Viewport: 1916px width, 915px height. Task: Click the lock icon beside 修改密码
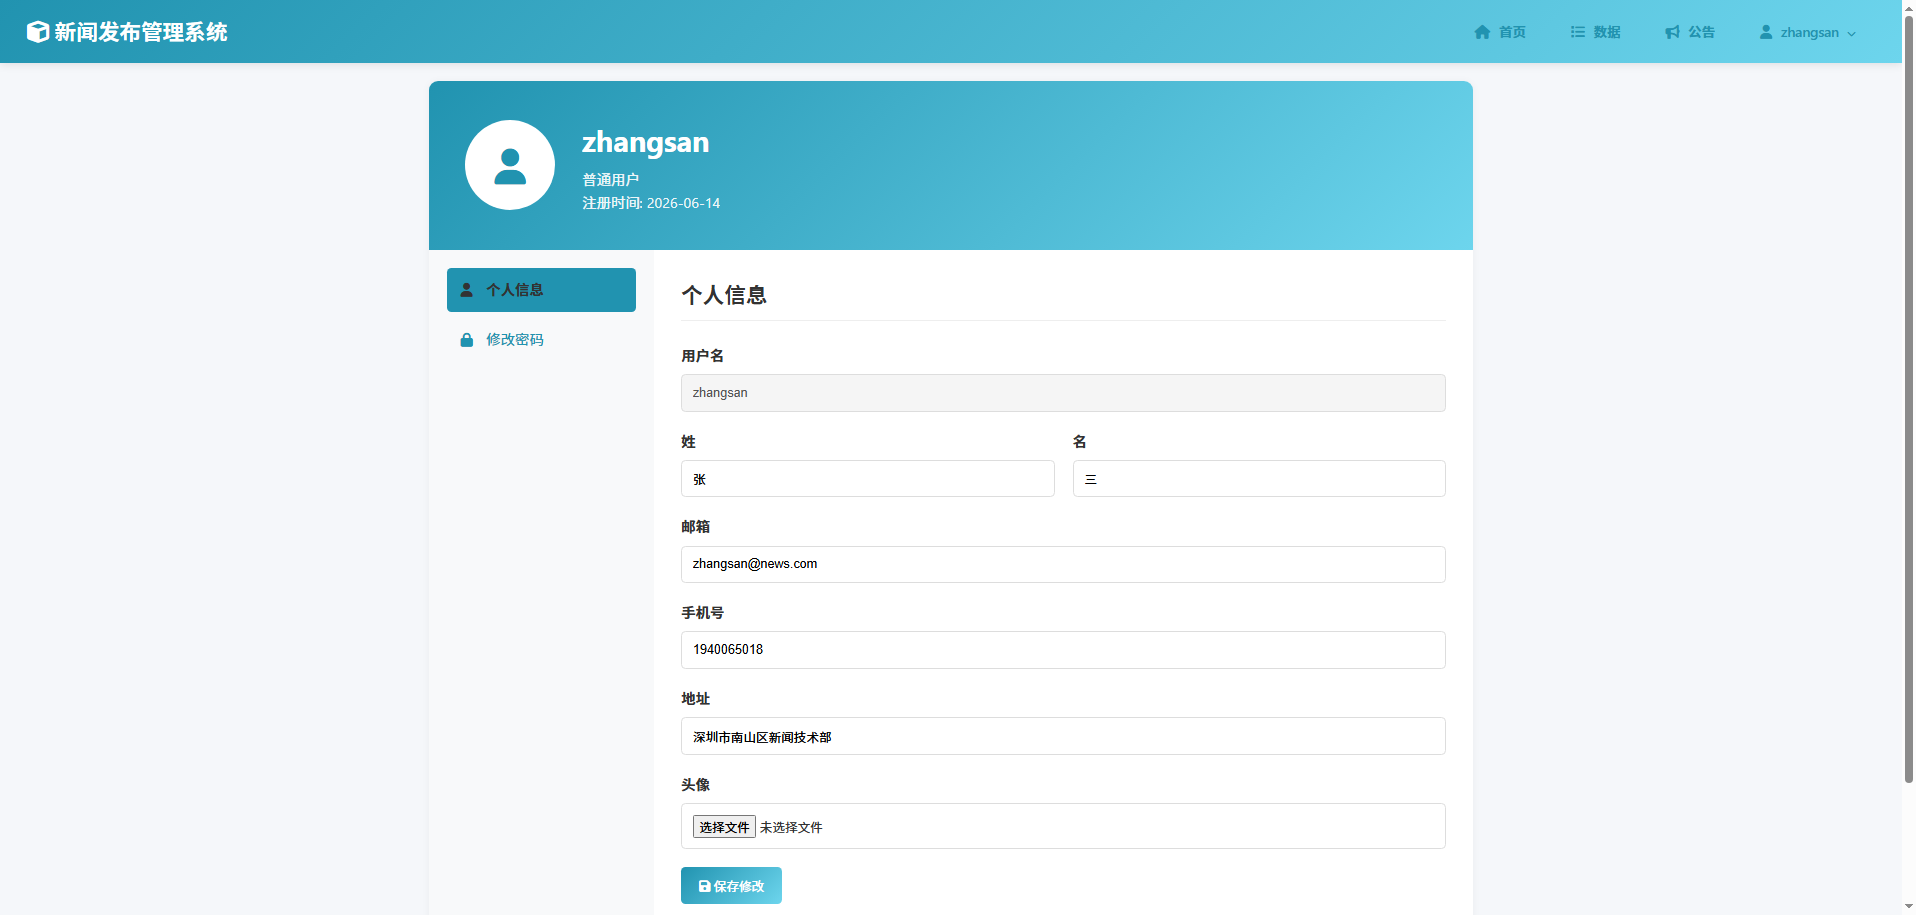point(466,340)
